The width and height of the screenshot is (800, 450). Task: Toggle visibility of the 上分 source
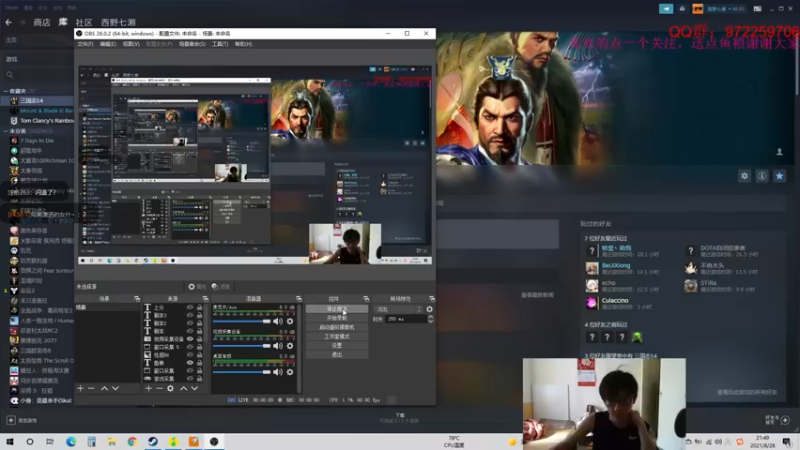coord(190,308)
